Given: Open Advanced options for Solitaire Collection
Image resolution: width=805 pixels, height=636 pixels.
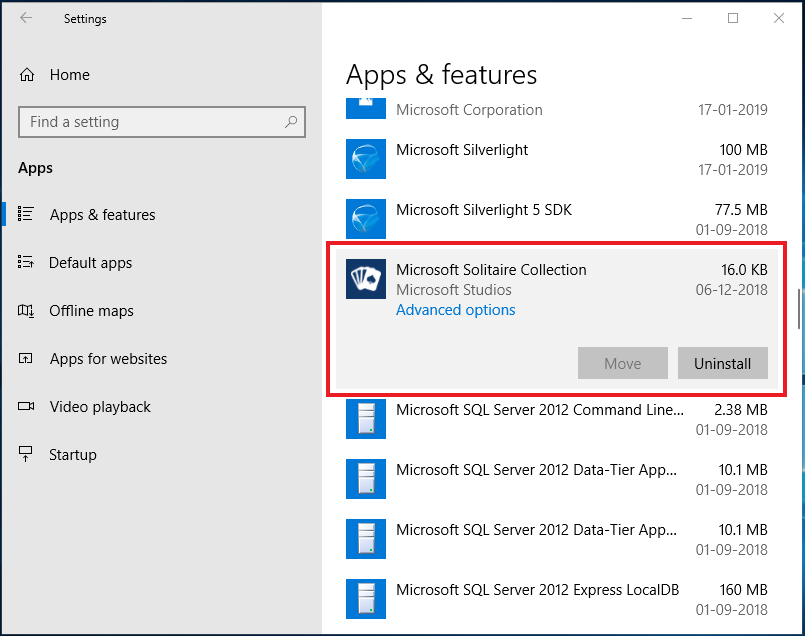Looking at the screenshot, I should [455, 310].
